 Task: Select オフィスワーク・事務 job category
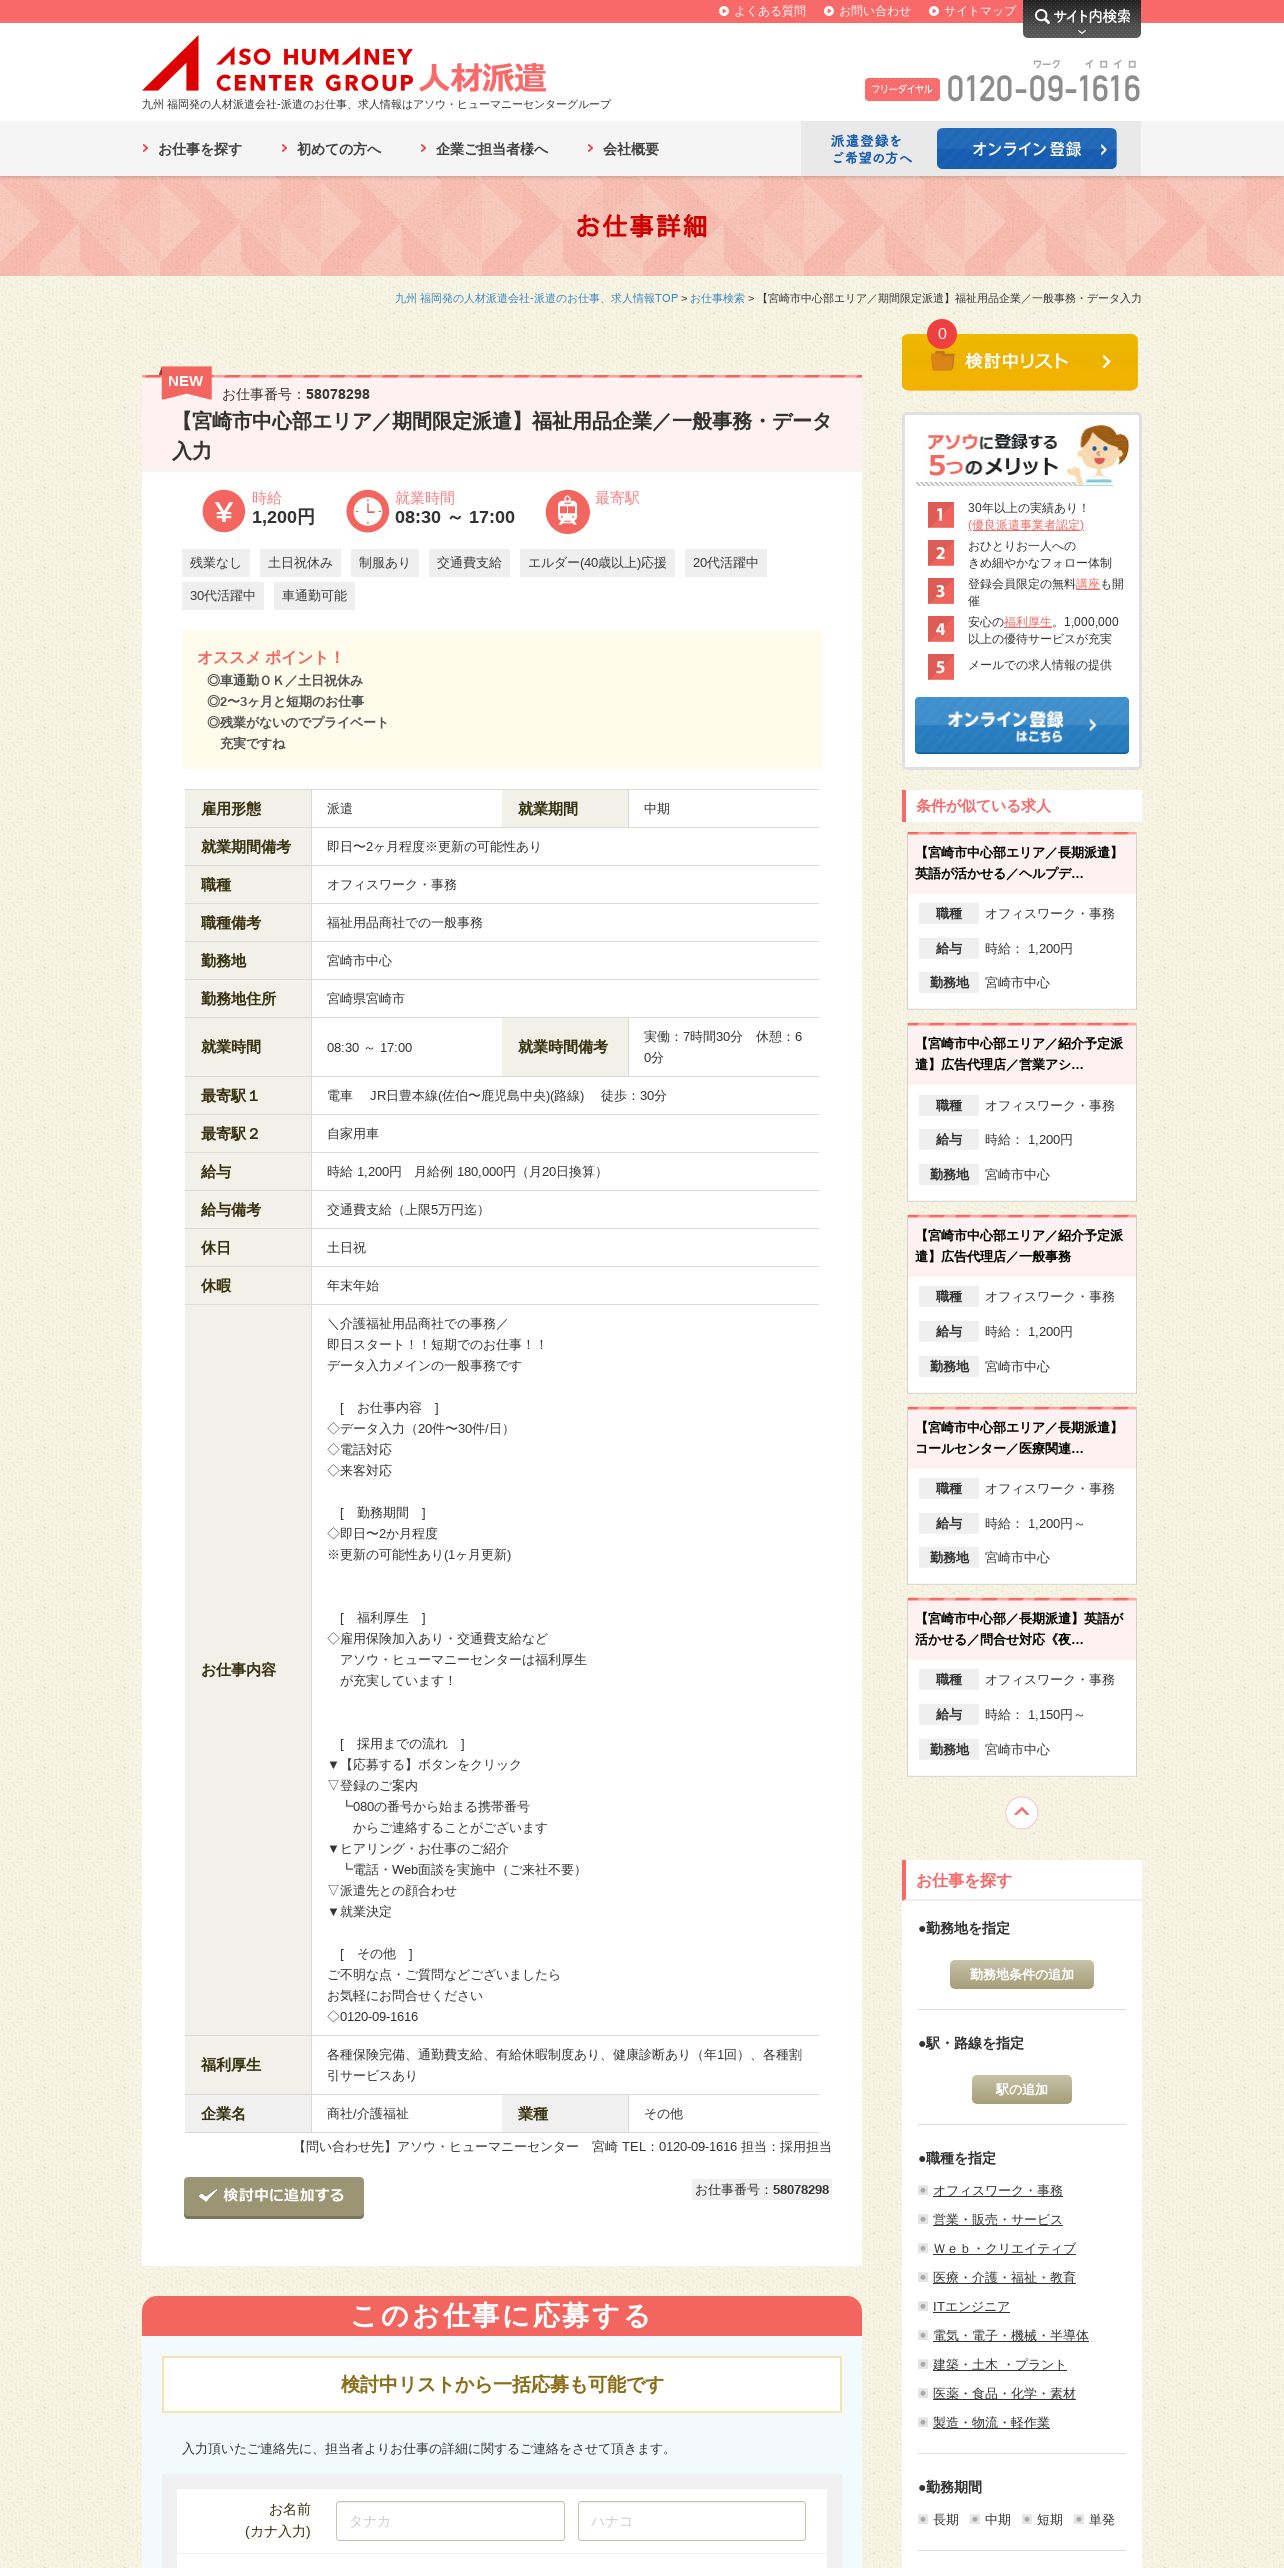(x=997, y=2190)
